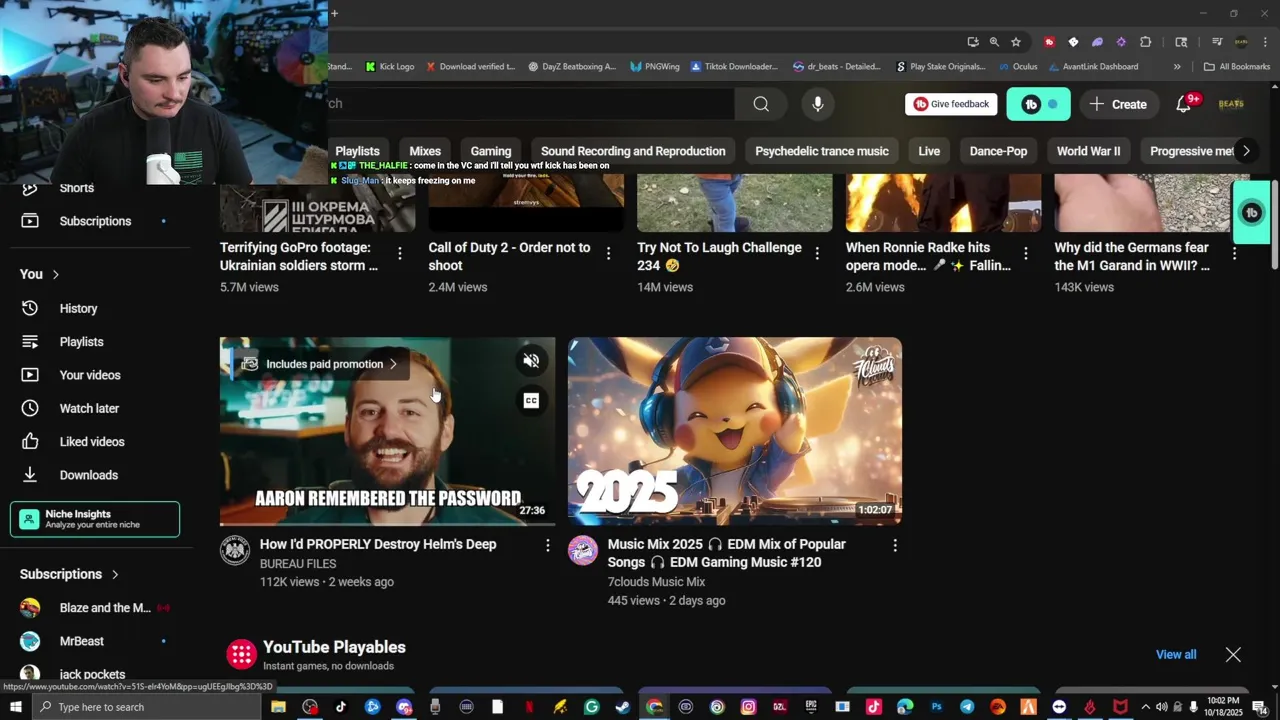Select the Psychedelic trance music chip

(x=822, y=151)
